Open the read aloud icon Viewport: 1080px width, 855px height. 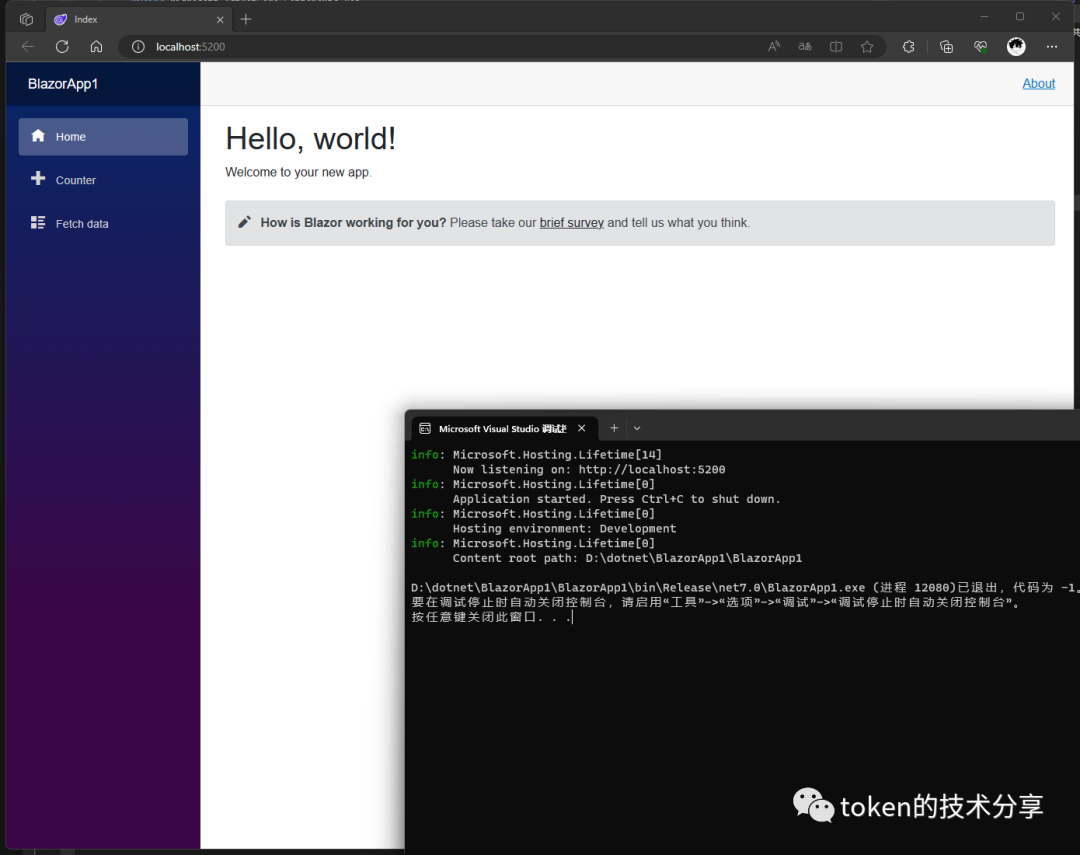click(774, 47)
